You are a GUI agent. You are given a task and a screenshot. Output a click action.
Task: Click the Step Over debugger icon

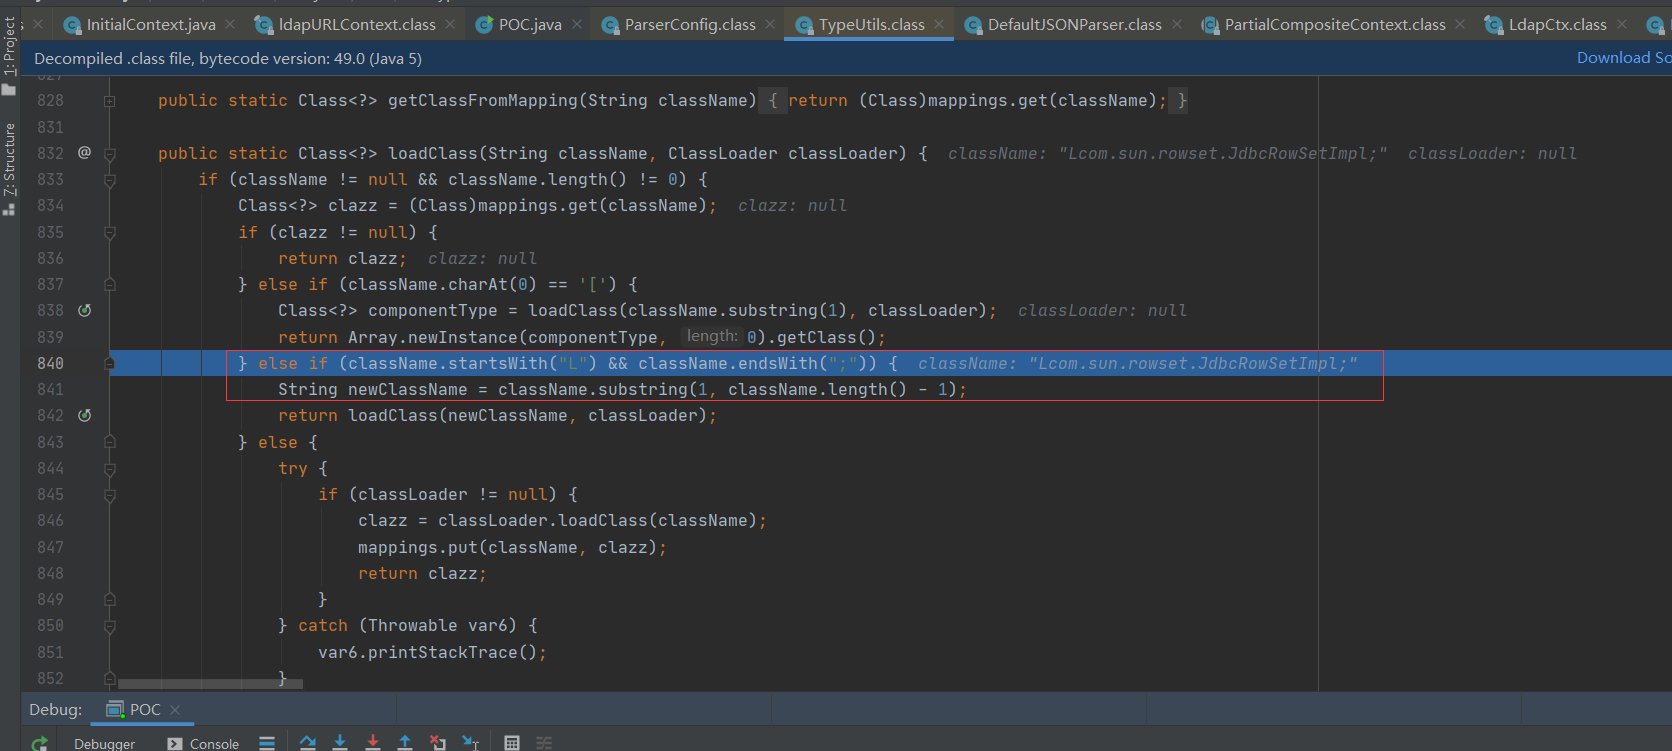(x=307, y=742)
